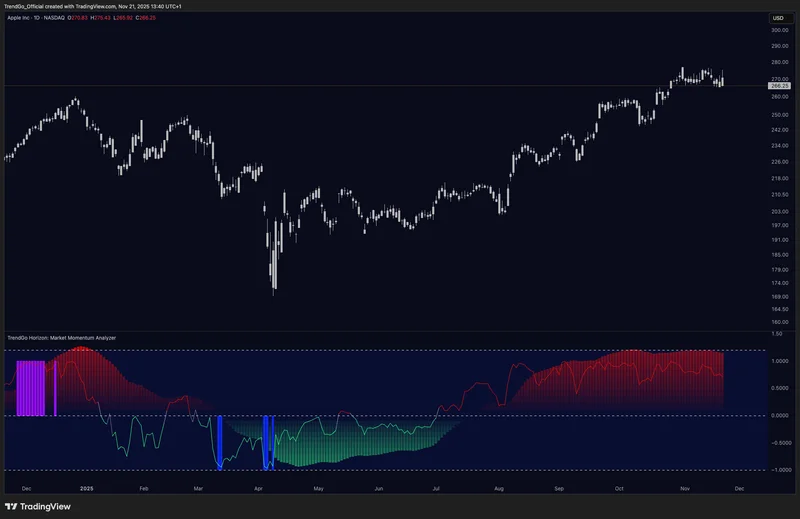Select the blue signal bar near March
The width and height of the screenshot is (800, 519).
click(x=220, y=442)
